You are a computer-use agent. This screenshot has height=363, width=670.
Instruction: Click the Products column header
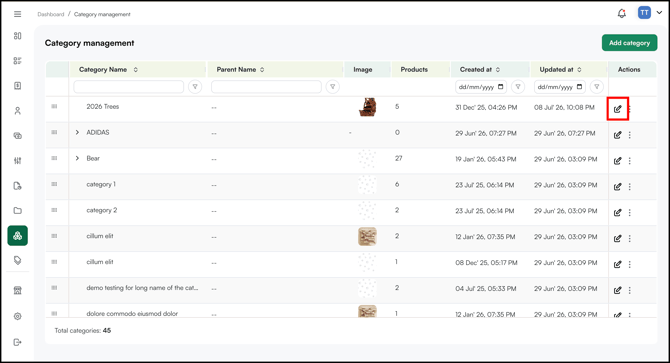click(x=414, y=70)
